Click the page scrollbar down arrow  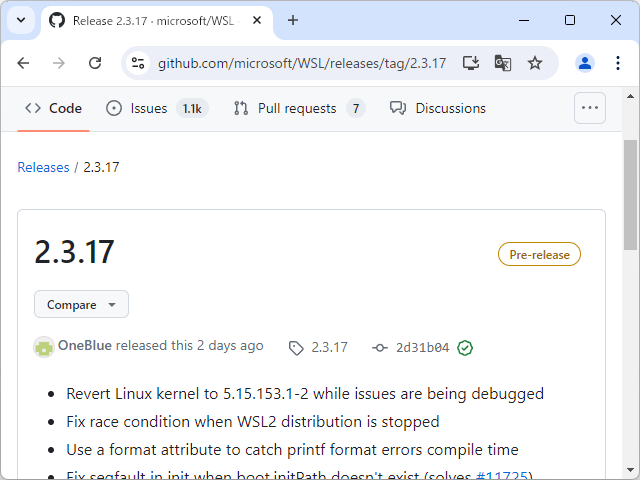[630, 470]
